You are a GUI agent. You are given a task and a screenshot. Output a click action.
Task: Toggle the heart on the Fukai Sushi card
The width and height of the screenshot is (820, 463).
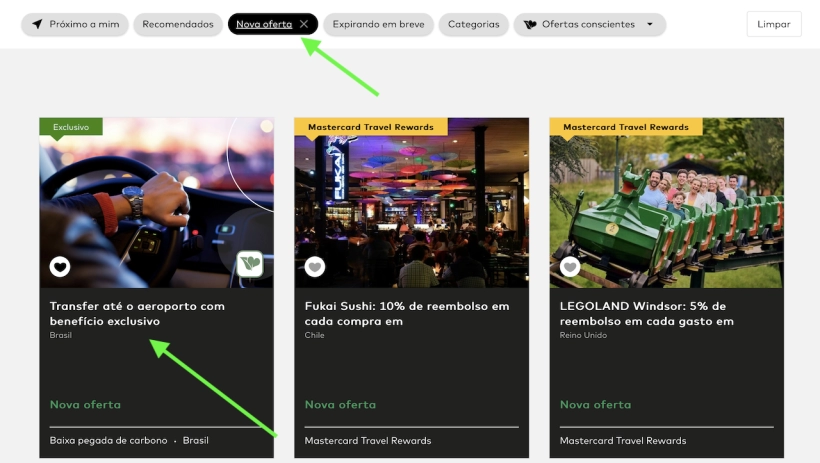[315, 266]
